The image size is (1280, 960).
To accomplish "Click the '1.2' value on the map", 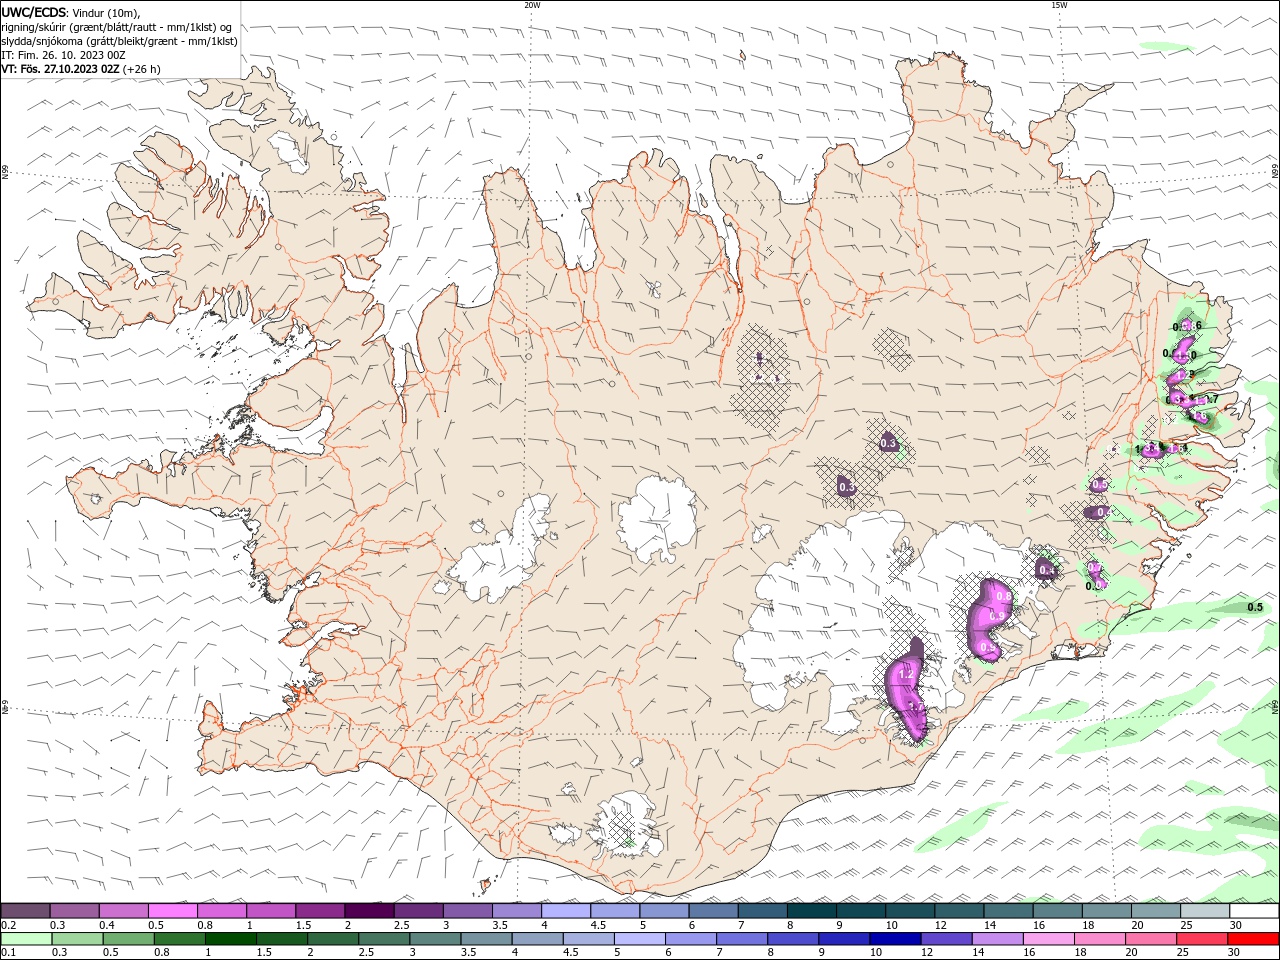I will [x=906, y=675].
